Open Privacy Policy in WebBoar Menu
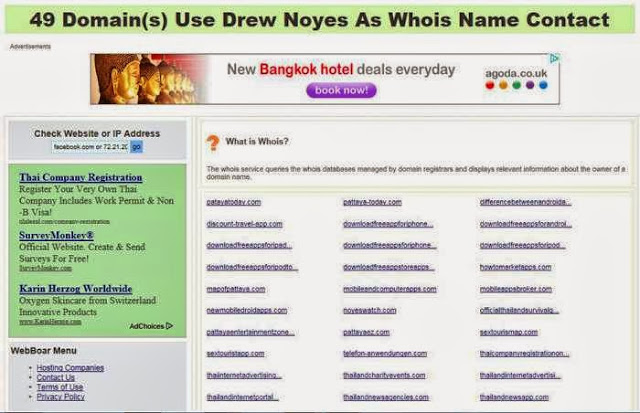 pyautogui.click(x=60, y=397)
